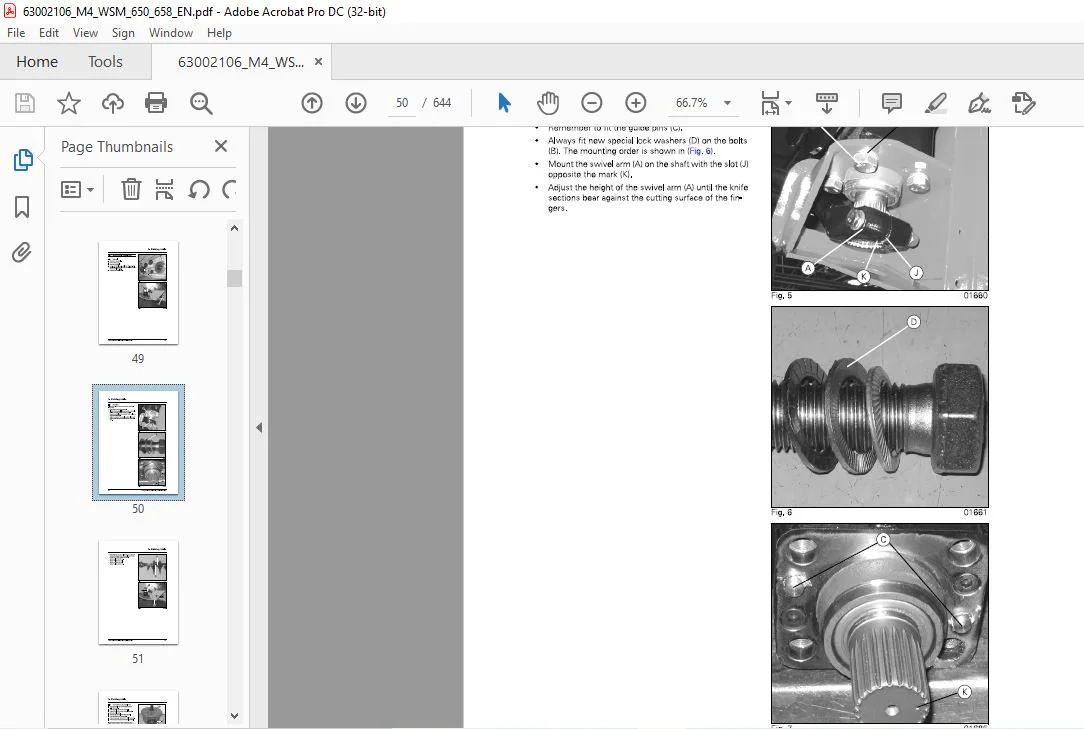Select the Highlight text pen
This screenshot has height=729, width=1084.
(935, 103)
